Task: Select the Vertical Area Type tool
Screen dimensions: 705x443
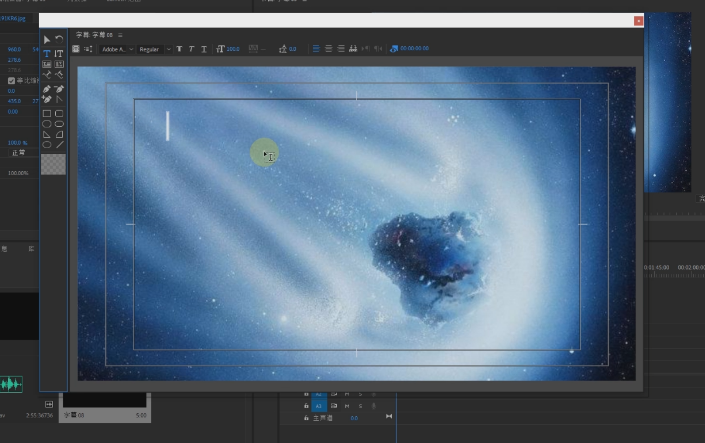Action: pos(59,64)
